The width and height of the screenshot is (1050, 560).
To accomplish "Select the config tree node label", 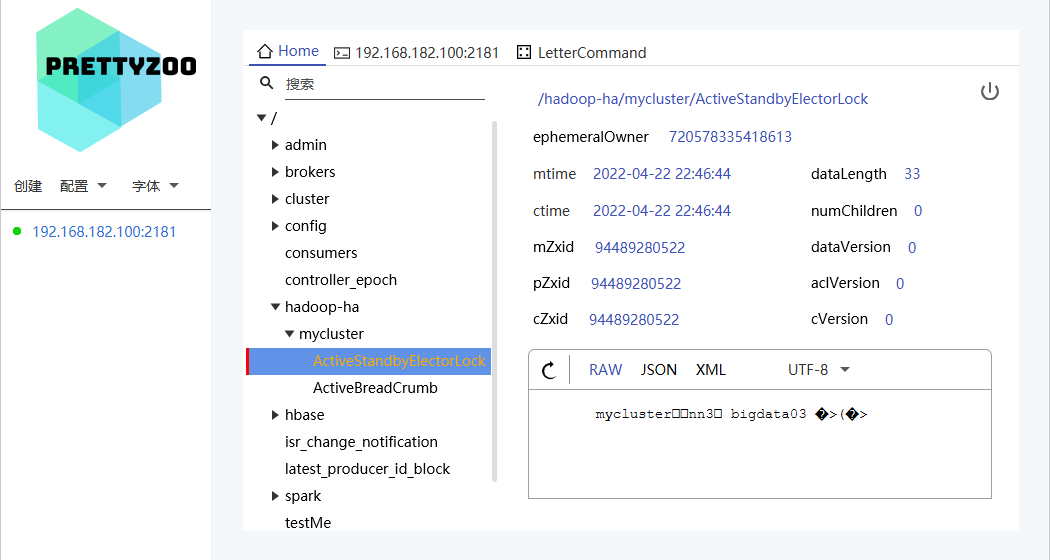I will [305, 226].
